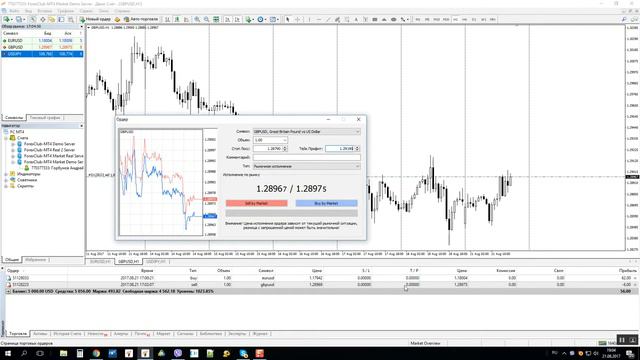Screen dimensions: 640x360
Task: Click Sell by Market button
Action: coord(256,203)
